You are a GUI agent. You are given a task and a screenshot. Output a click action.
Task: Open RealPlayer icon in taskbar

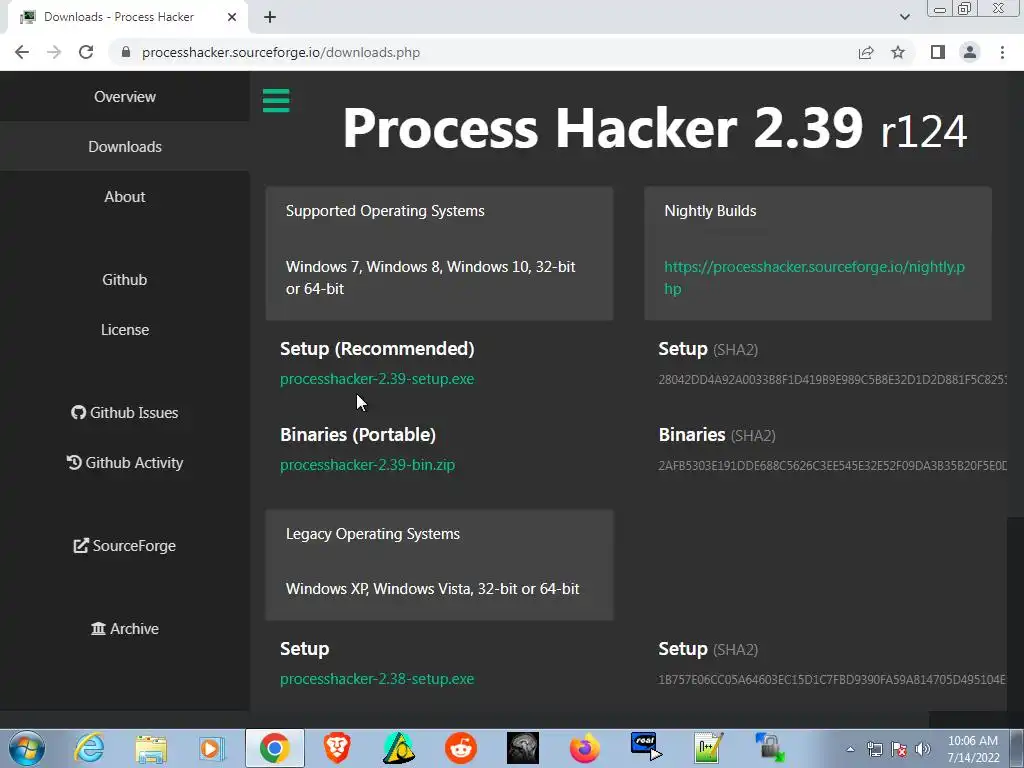[x=646, y=748]
